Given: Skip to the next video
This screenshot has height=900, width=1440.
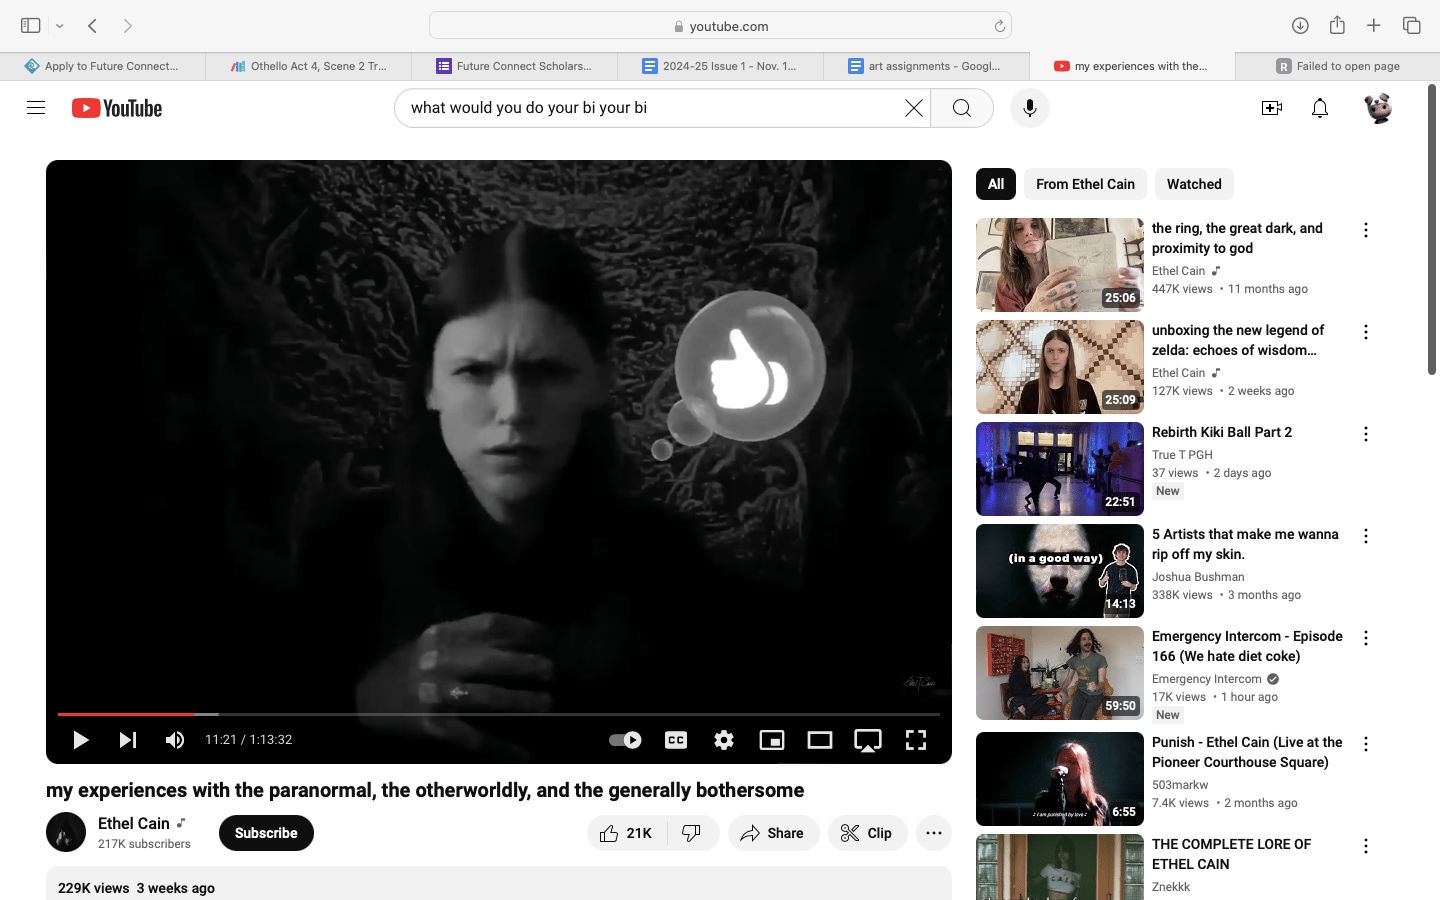Looking at the screenshot, I should pos(128,740).
